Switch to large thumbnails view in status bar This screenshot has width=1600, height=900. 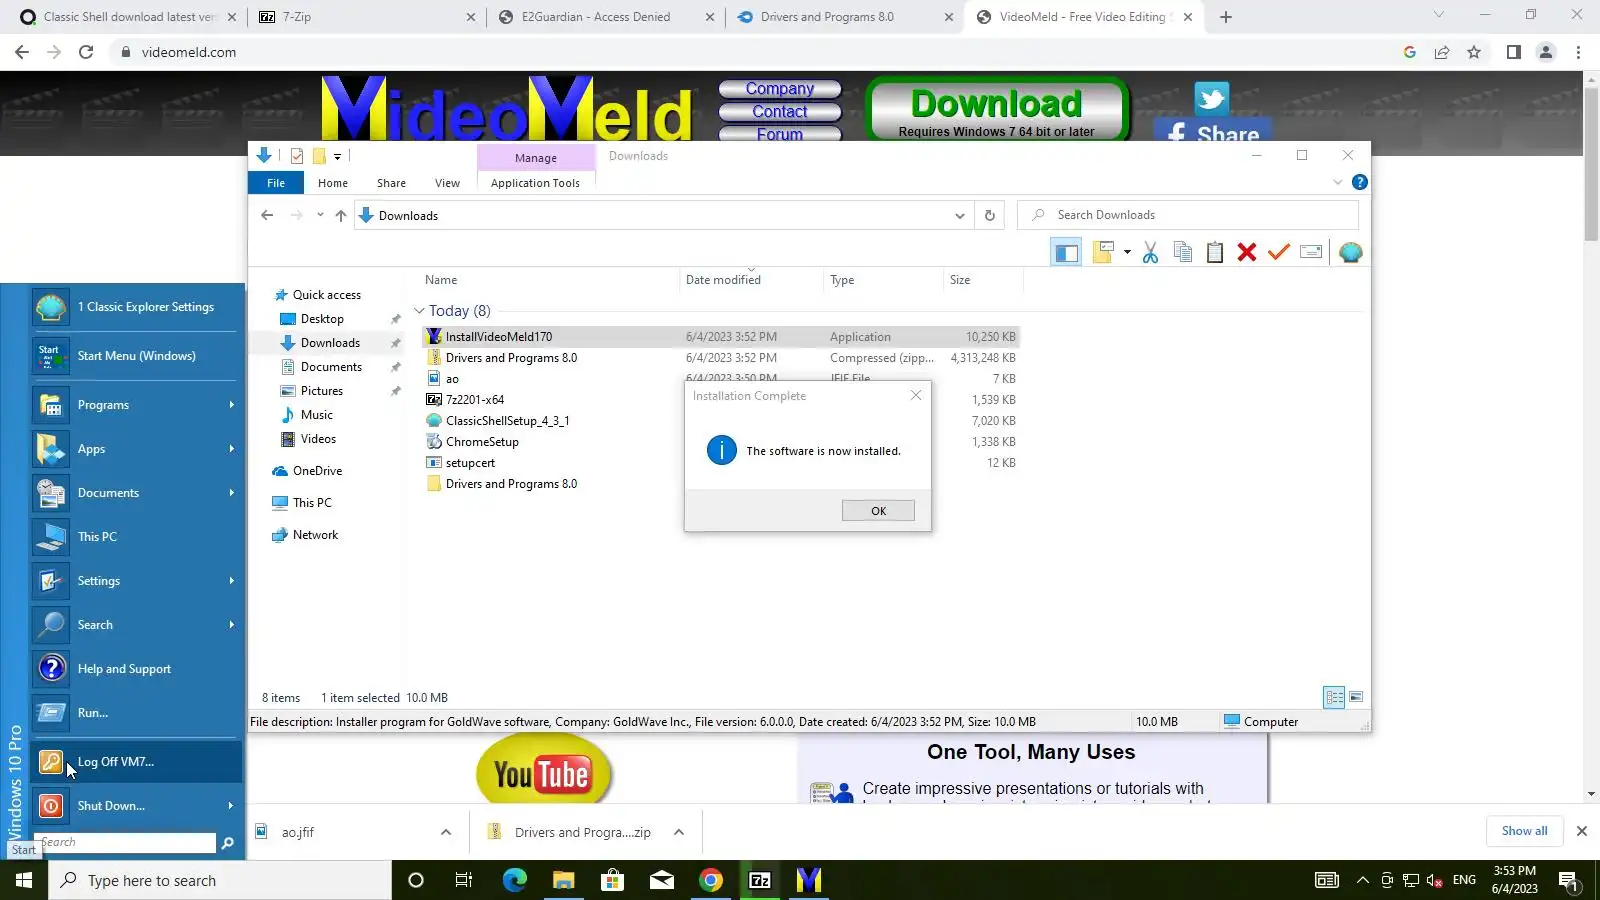coord(1356,698)
